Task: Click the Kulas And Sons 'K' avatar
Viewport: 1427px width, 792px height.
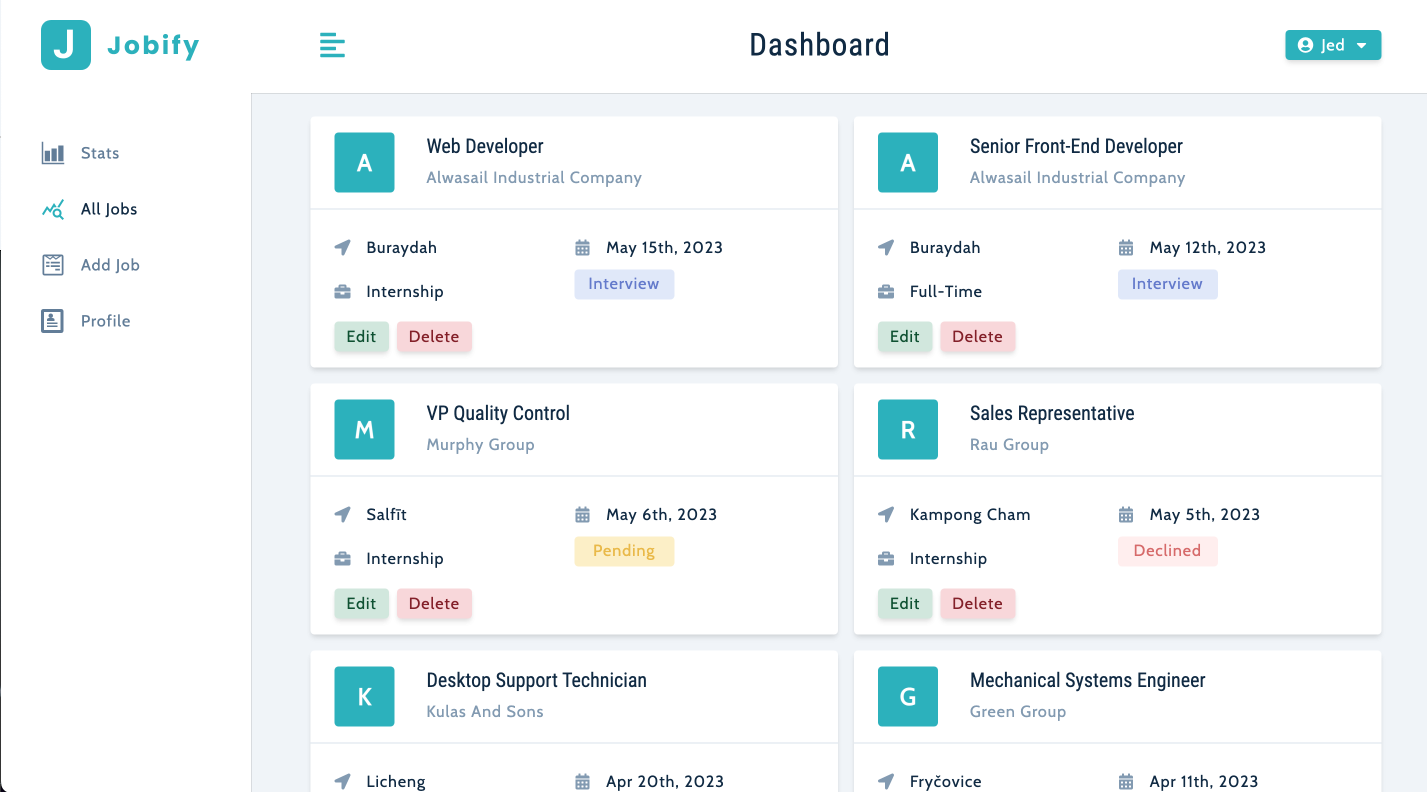Action: coord(364,697)
